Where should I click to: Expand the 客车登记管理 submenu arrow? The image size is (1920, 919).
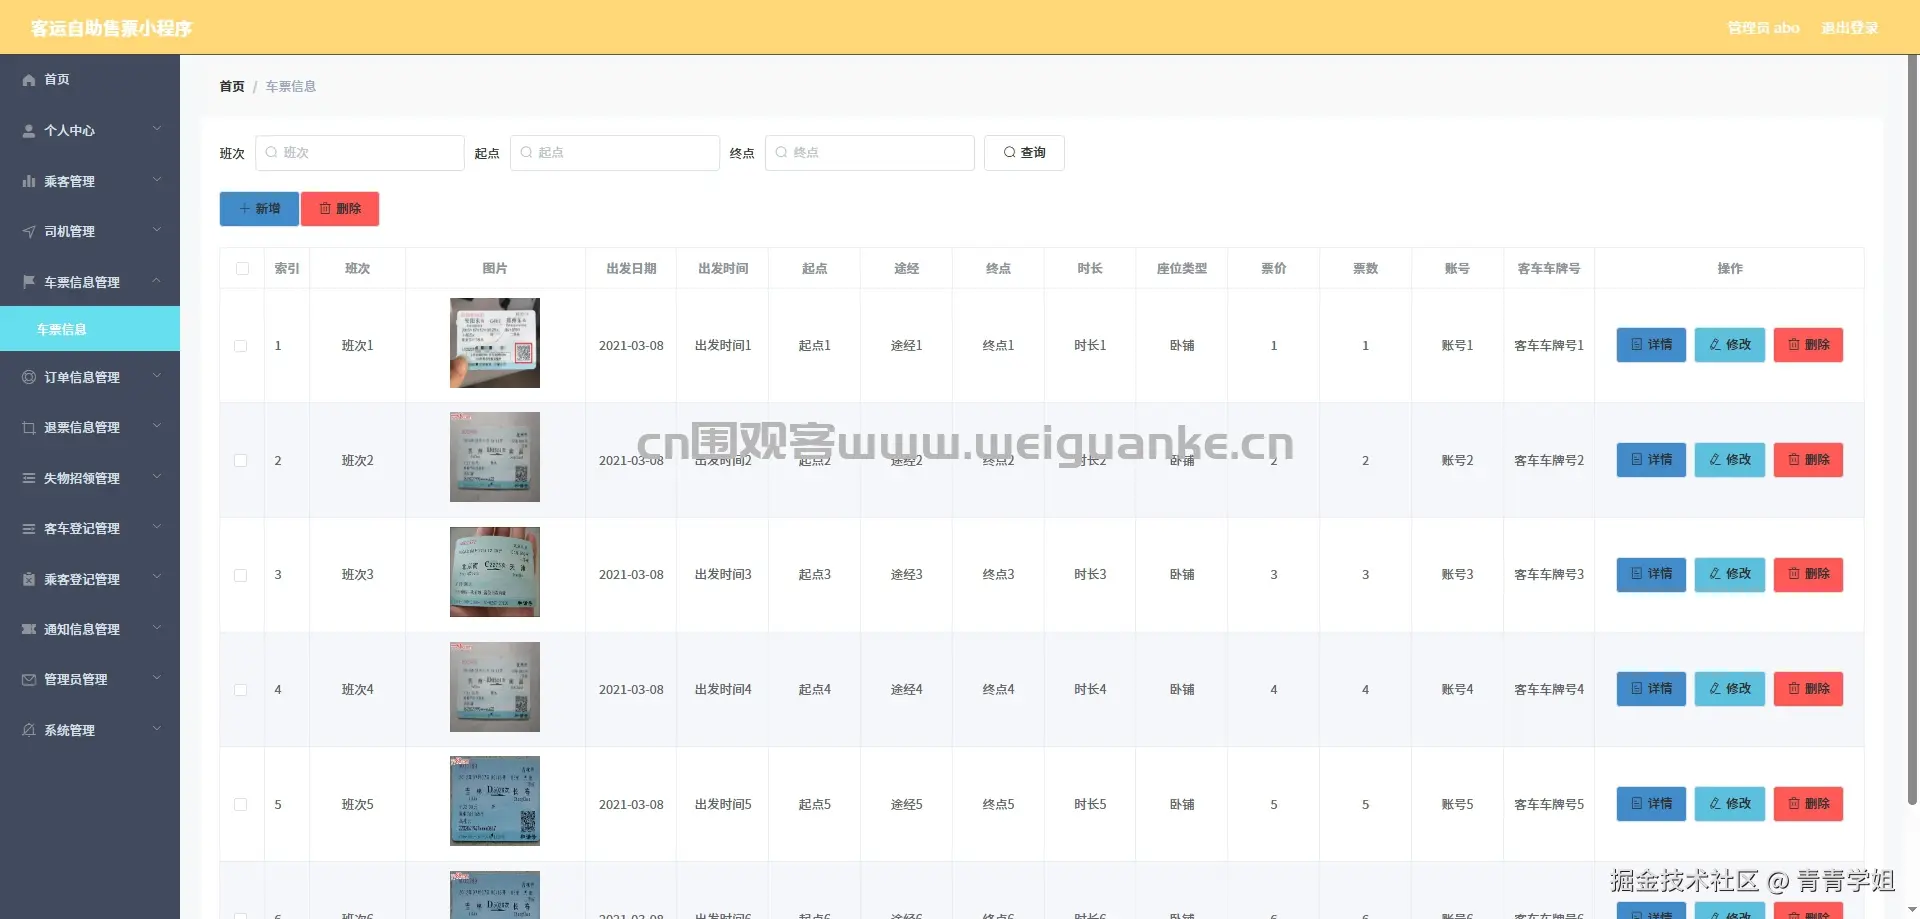coord(157,528)
